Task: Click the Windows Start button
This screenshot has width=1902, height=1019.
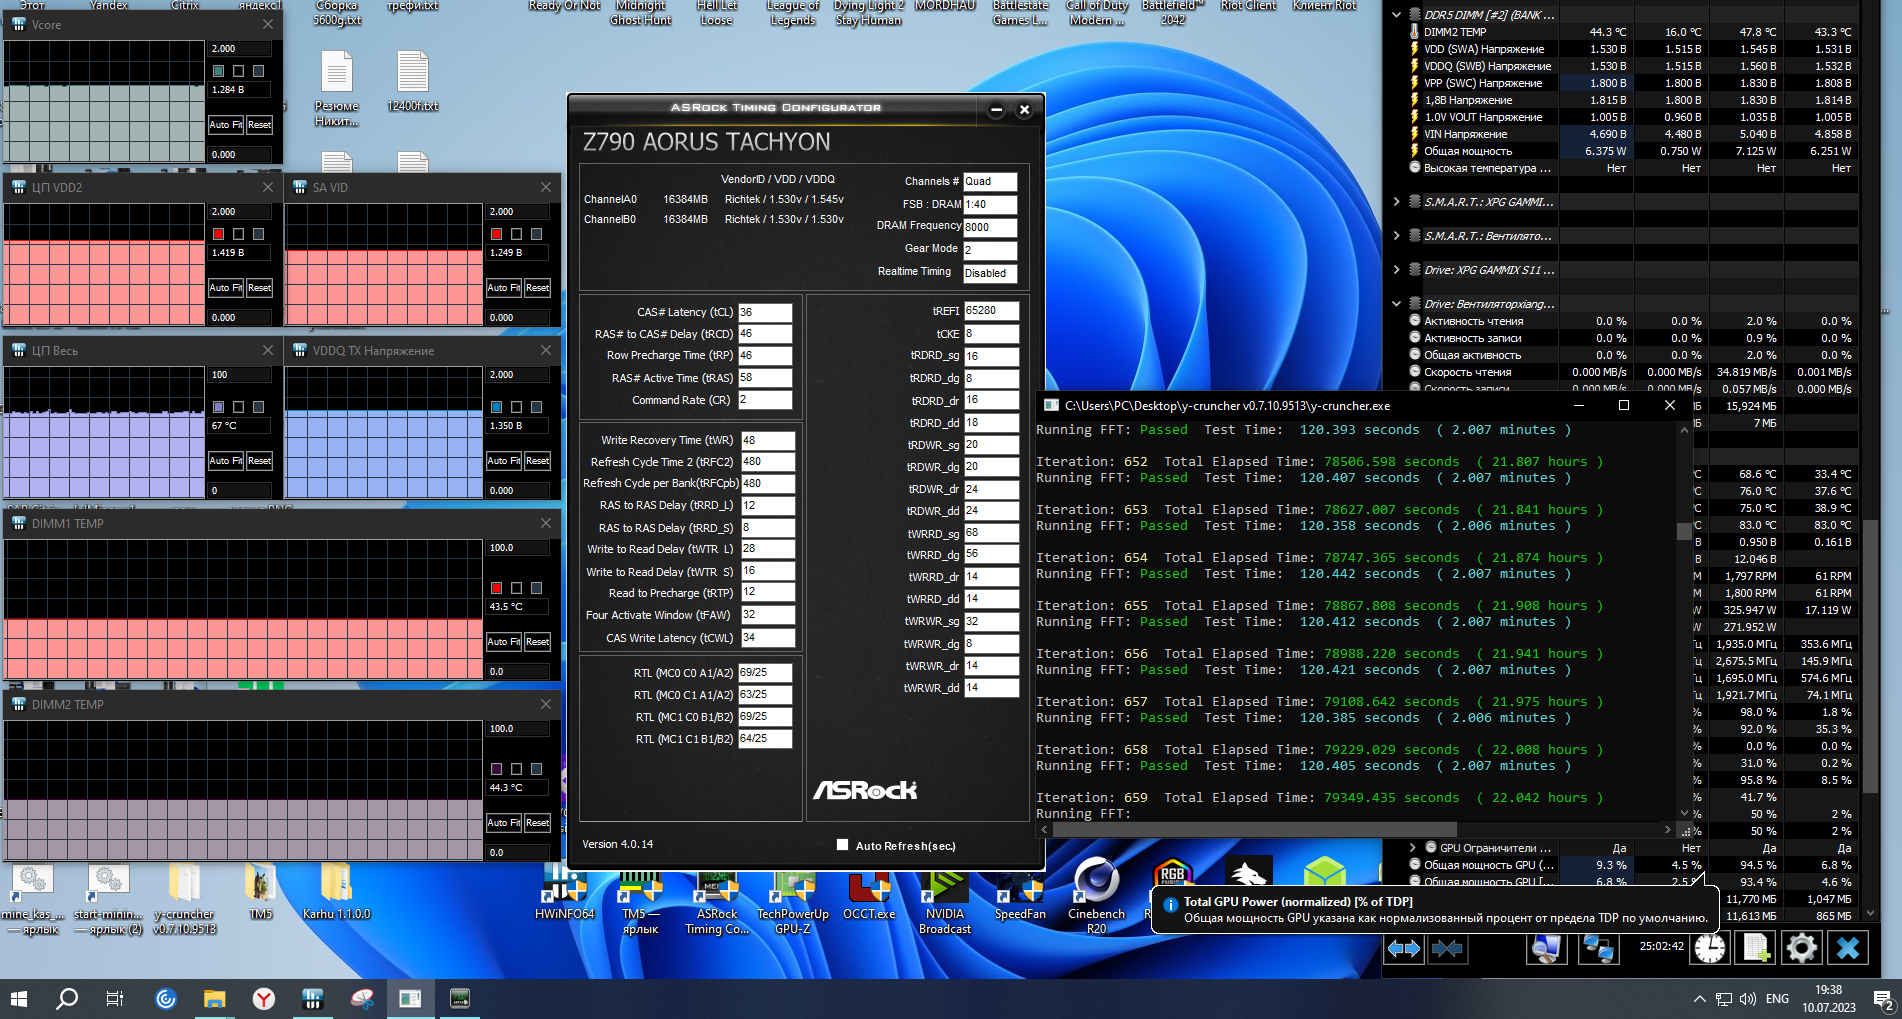Action: (x=19, y=998)
